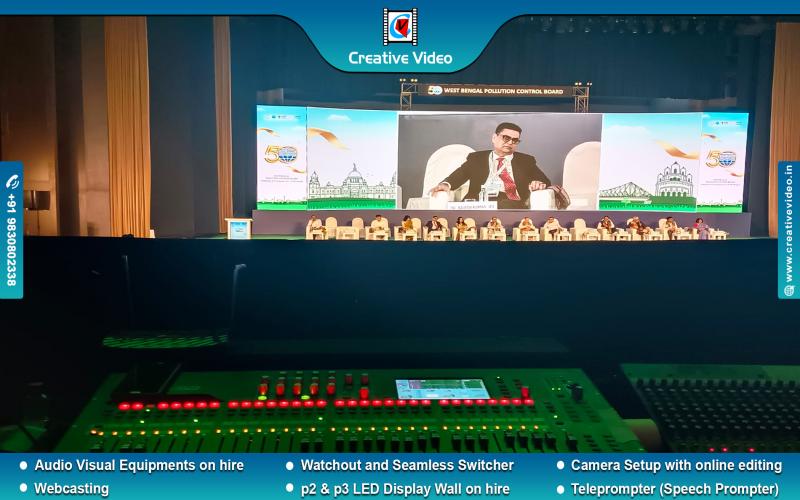Image resolution: width=800 pixels, height=500 pixels.
Task: Click the 50 anniversary emblem on left LED panel
Action: click(275, 155)
